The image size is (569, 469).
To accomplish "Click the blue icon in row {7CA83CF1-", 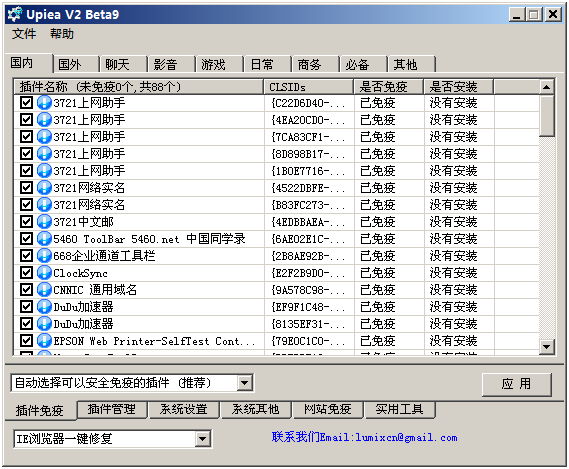I will tap(44, 137).
